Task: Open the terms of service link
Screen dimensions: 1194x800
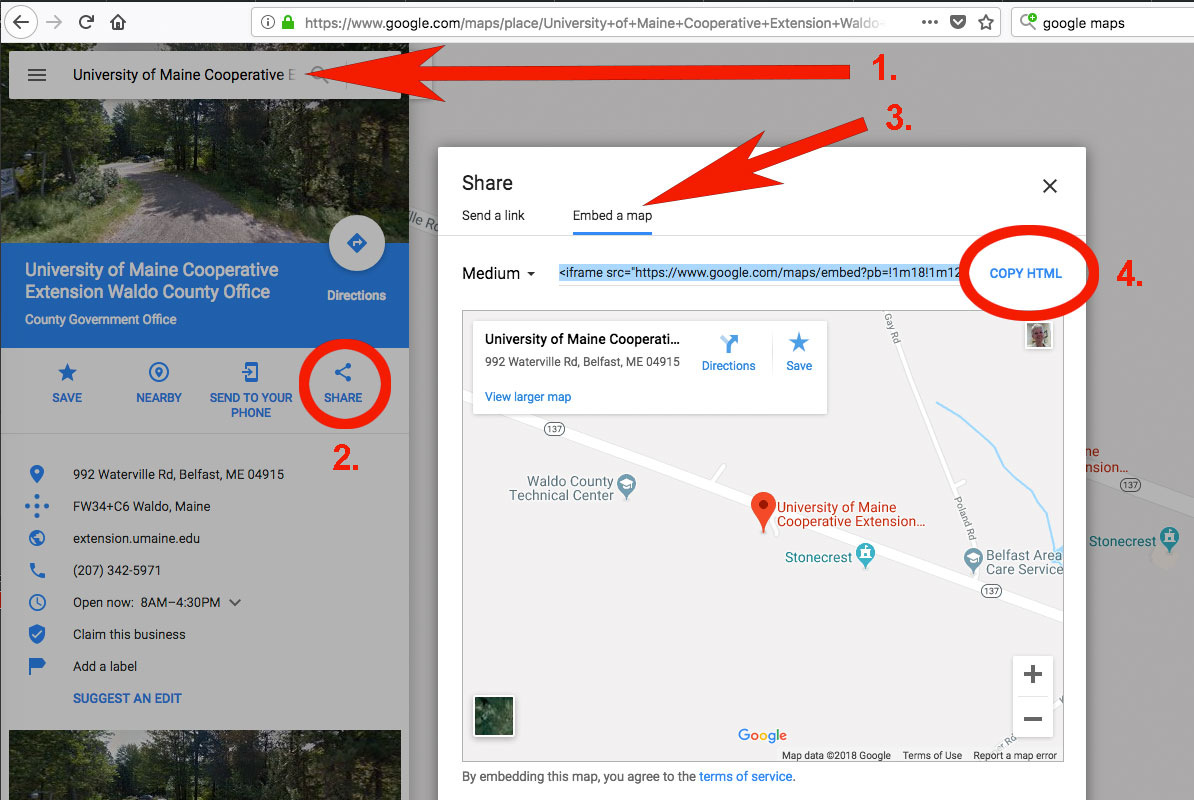Action: pyautogui.click(x=745, y=777)
